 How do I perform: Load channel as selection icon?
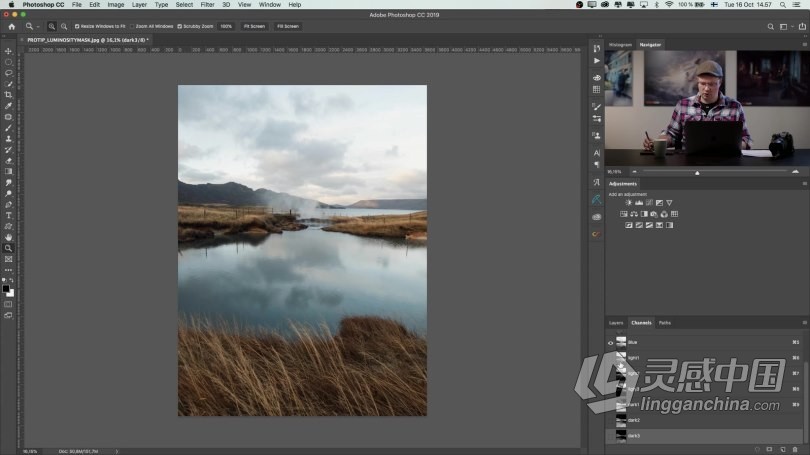point(757,450)
